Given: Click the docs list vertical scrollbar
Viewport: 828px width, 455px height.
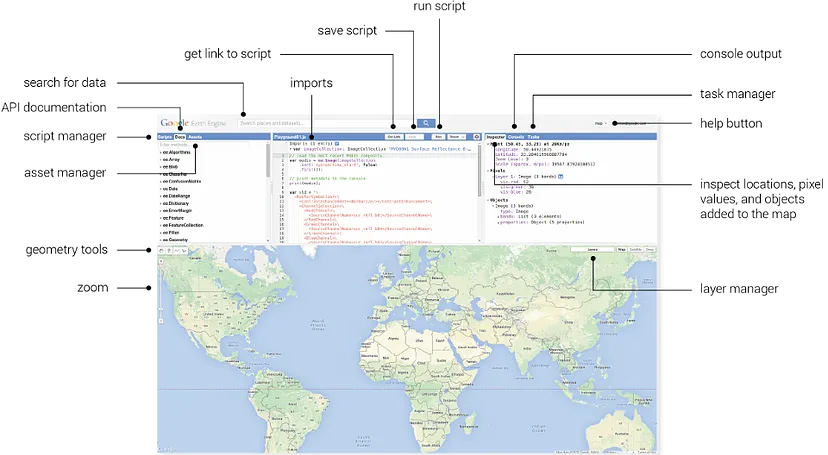Looking at the screenshot, I should (268, 160).
